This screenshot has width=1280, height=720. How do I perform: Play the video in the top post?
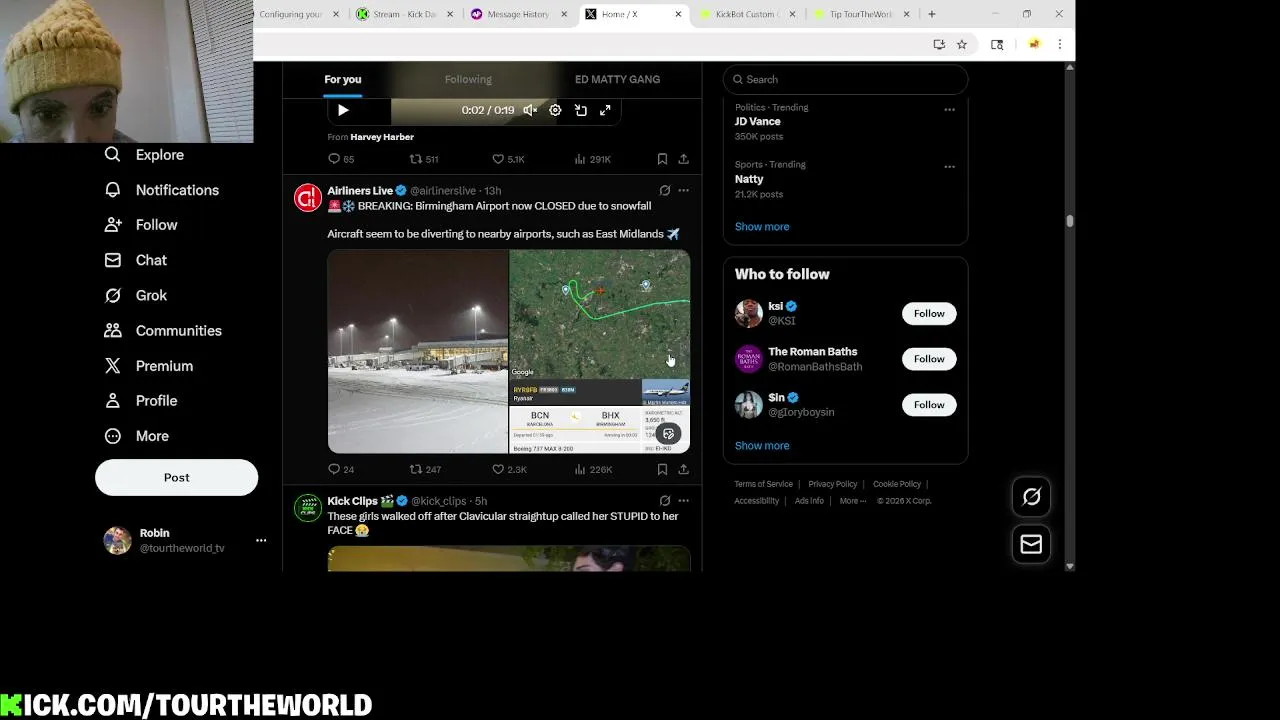pos(343,110)
